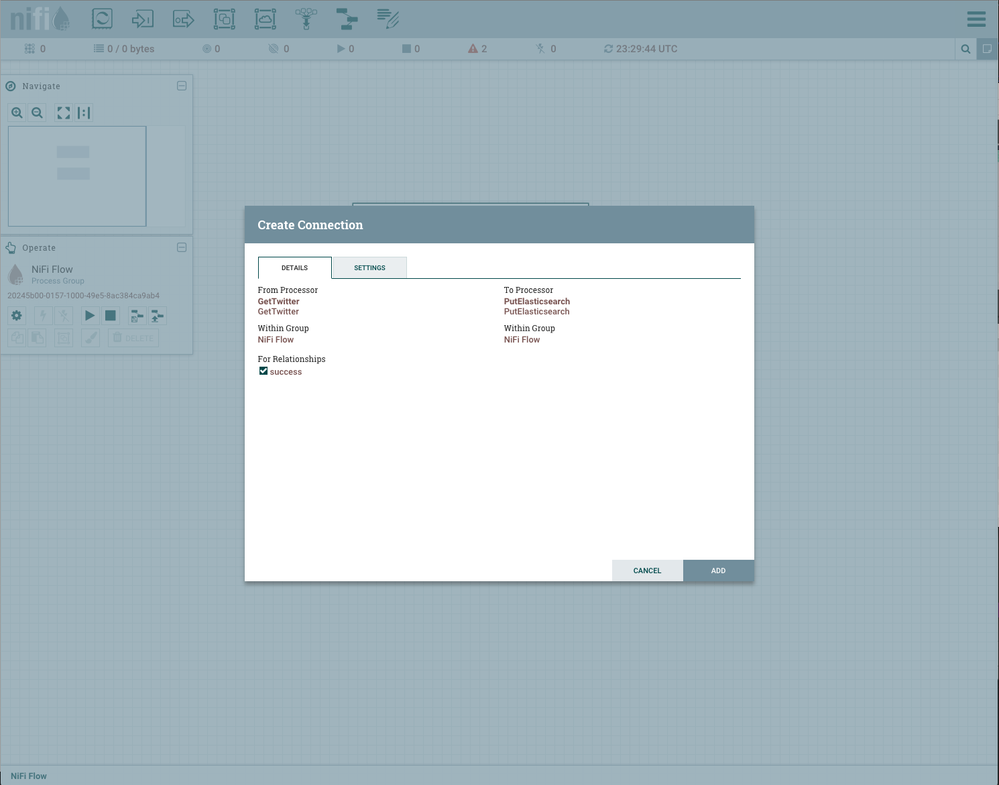Click the upload template icon in Operate
The height and width of the screenshot is (785, 999).
(157, 315)
